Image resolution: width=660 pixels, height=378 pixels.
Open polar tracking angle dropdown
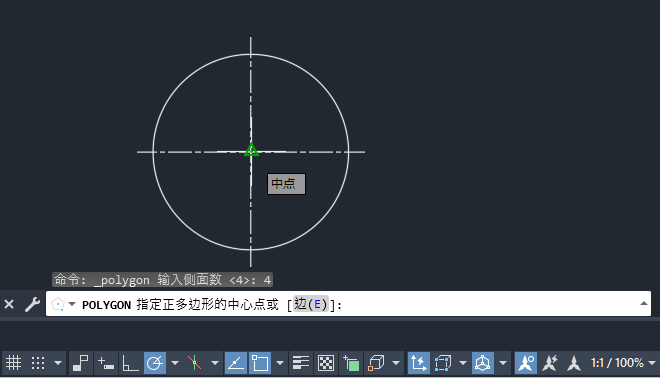pos(175,362)
